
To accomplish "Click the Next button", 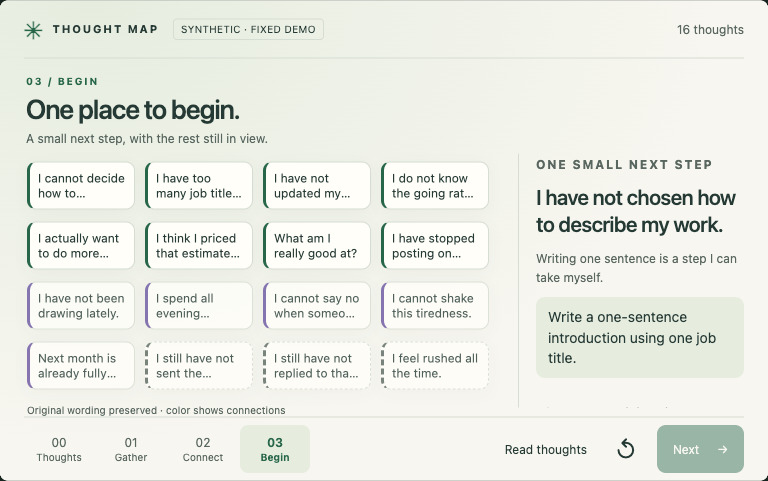I will (700, 449).
